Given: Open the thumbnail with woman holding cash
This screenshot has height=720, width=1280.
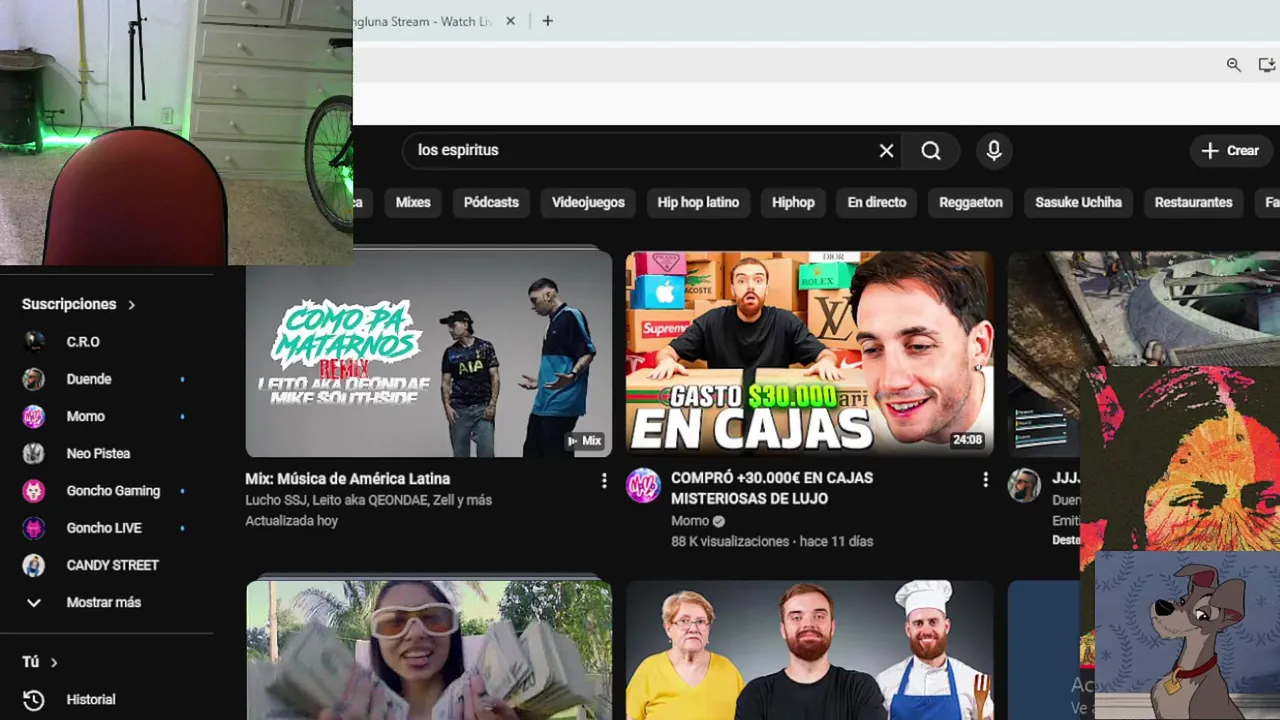Looking at the screenshot, I should click(429, 651).
